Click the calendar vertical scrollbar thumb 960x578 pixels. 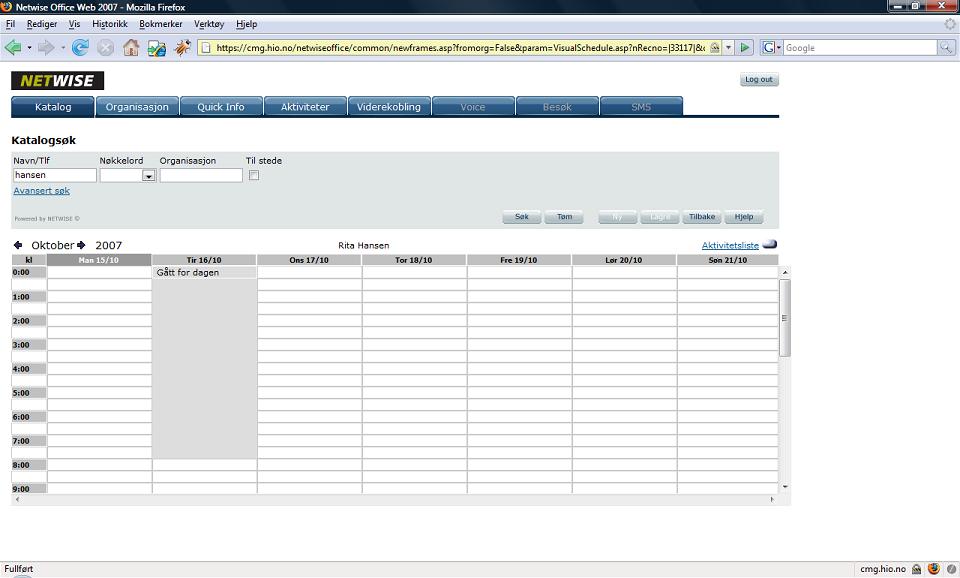coord(784,318)
